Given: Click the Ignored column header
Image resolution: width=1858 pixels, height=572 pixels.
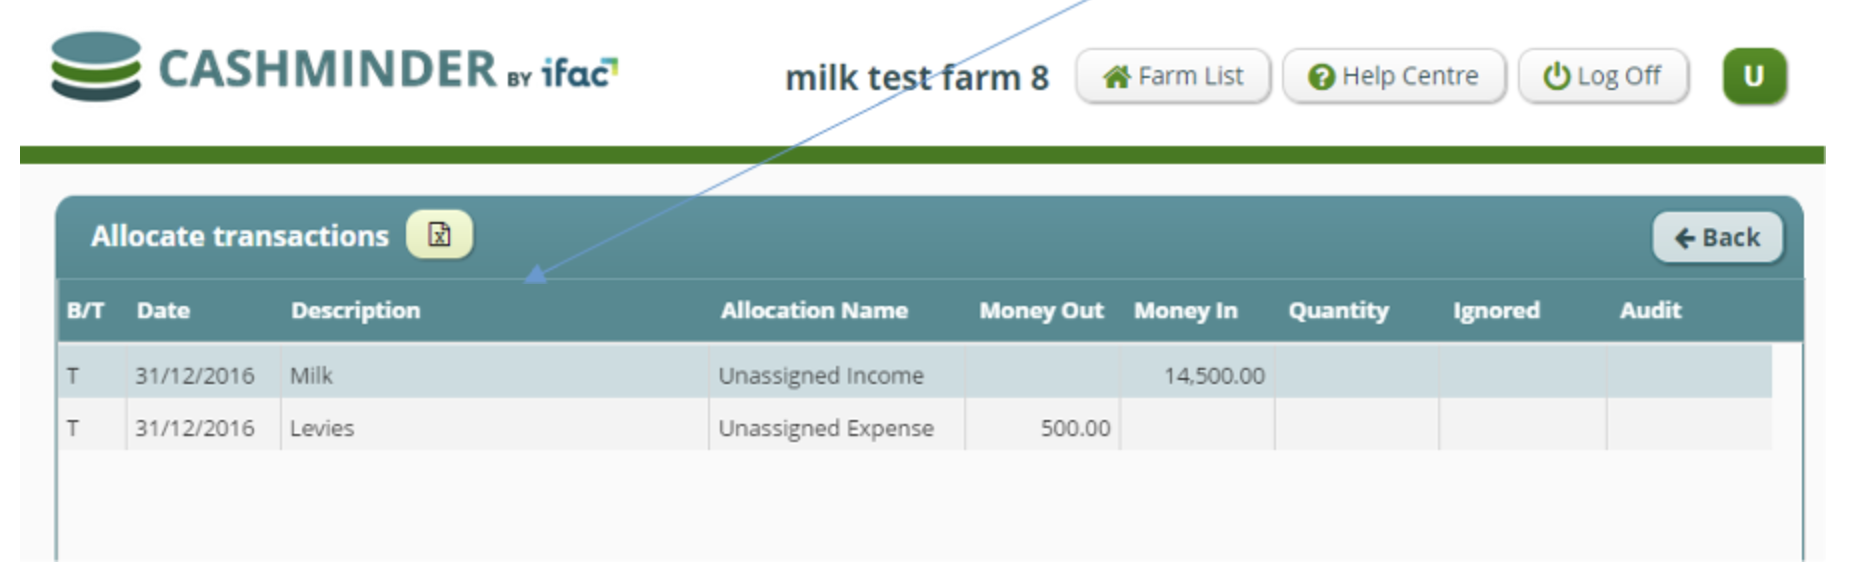Looking at the screenshot, I should (1496, 311).
